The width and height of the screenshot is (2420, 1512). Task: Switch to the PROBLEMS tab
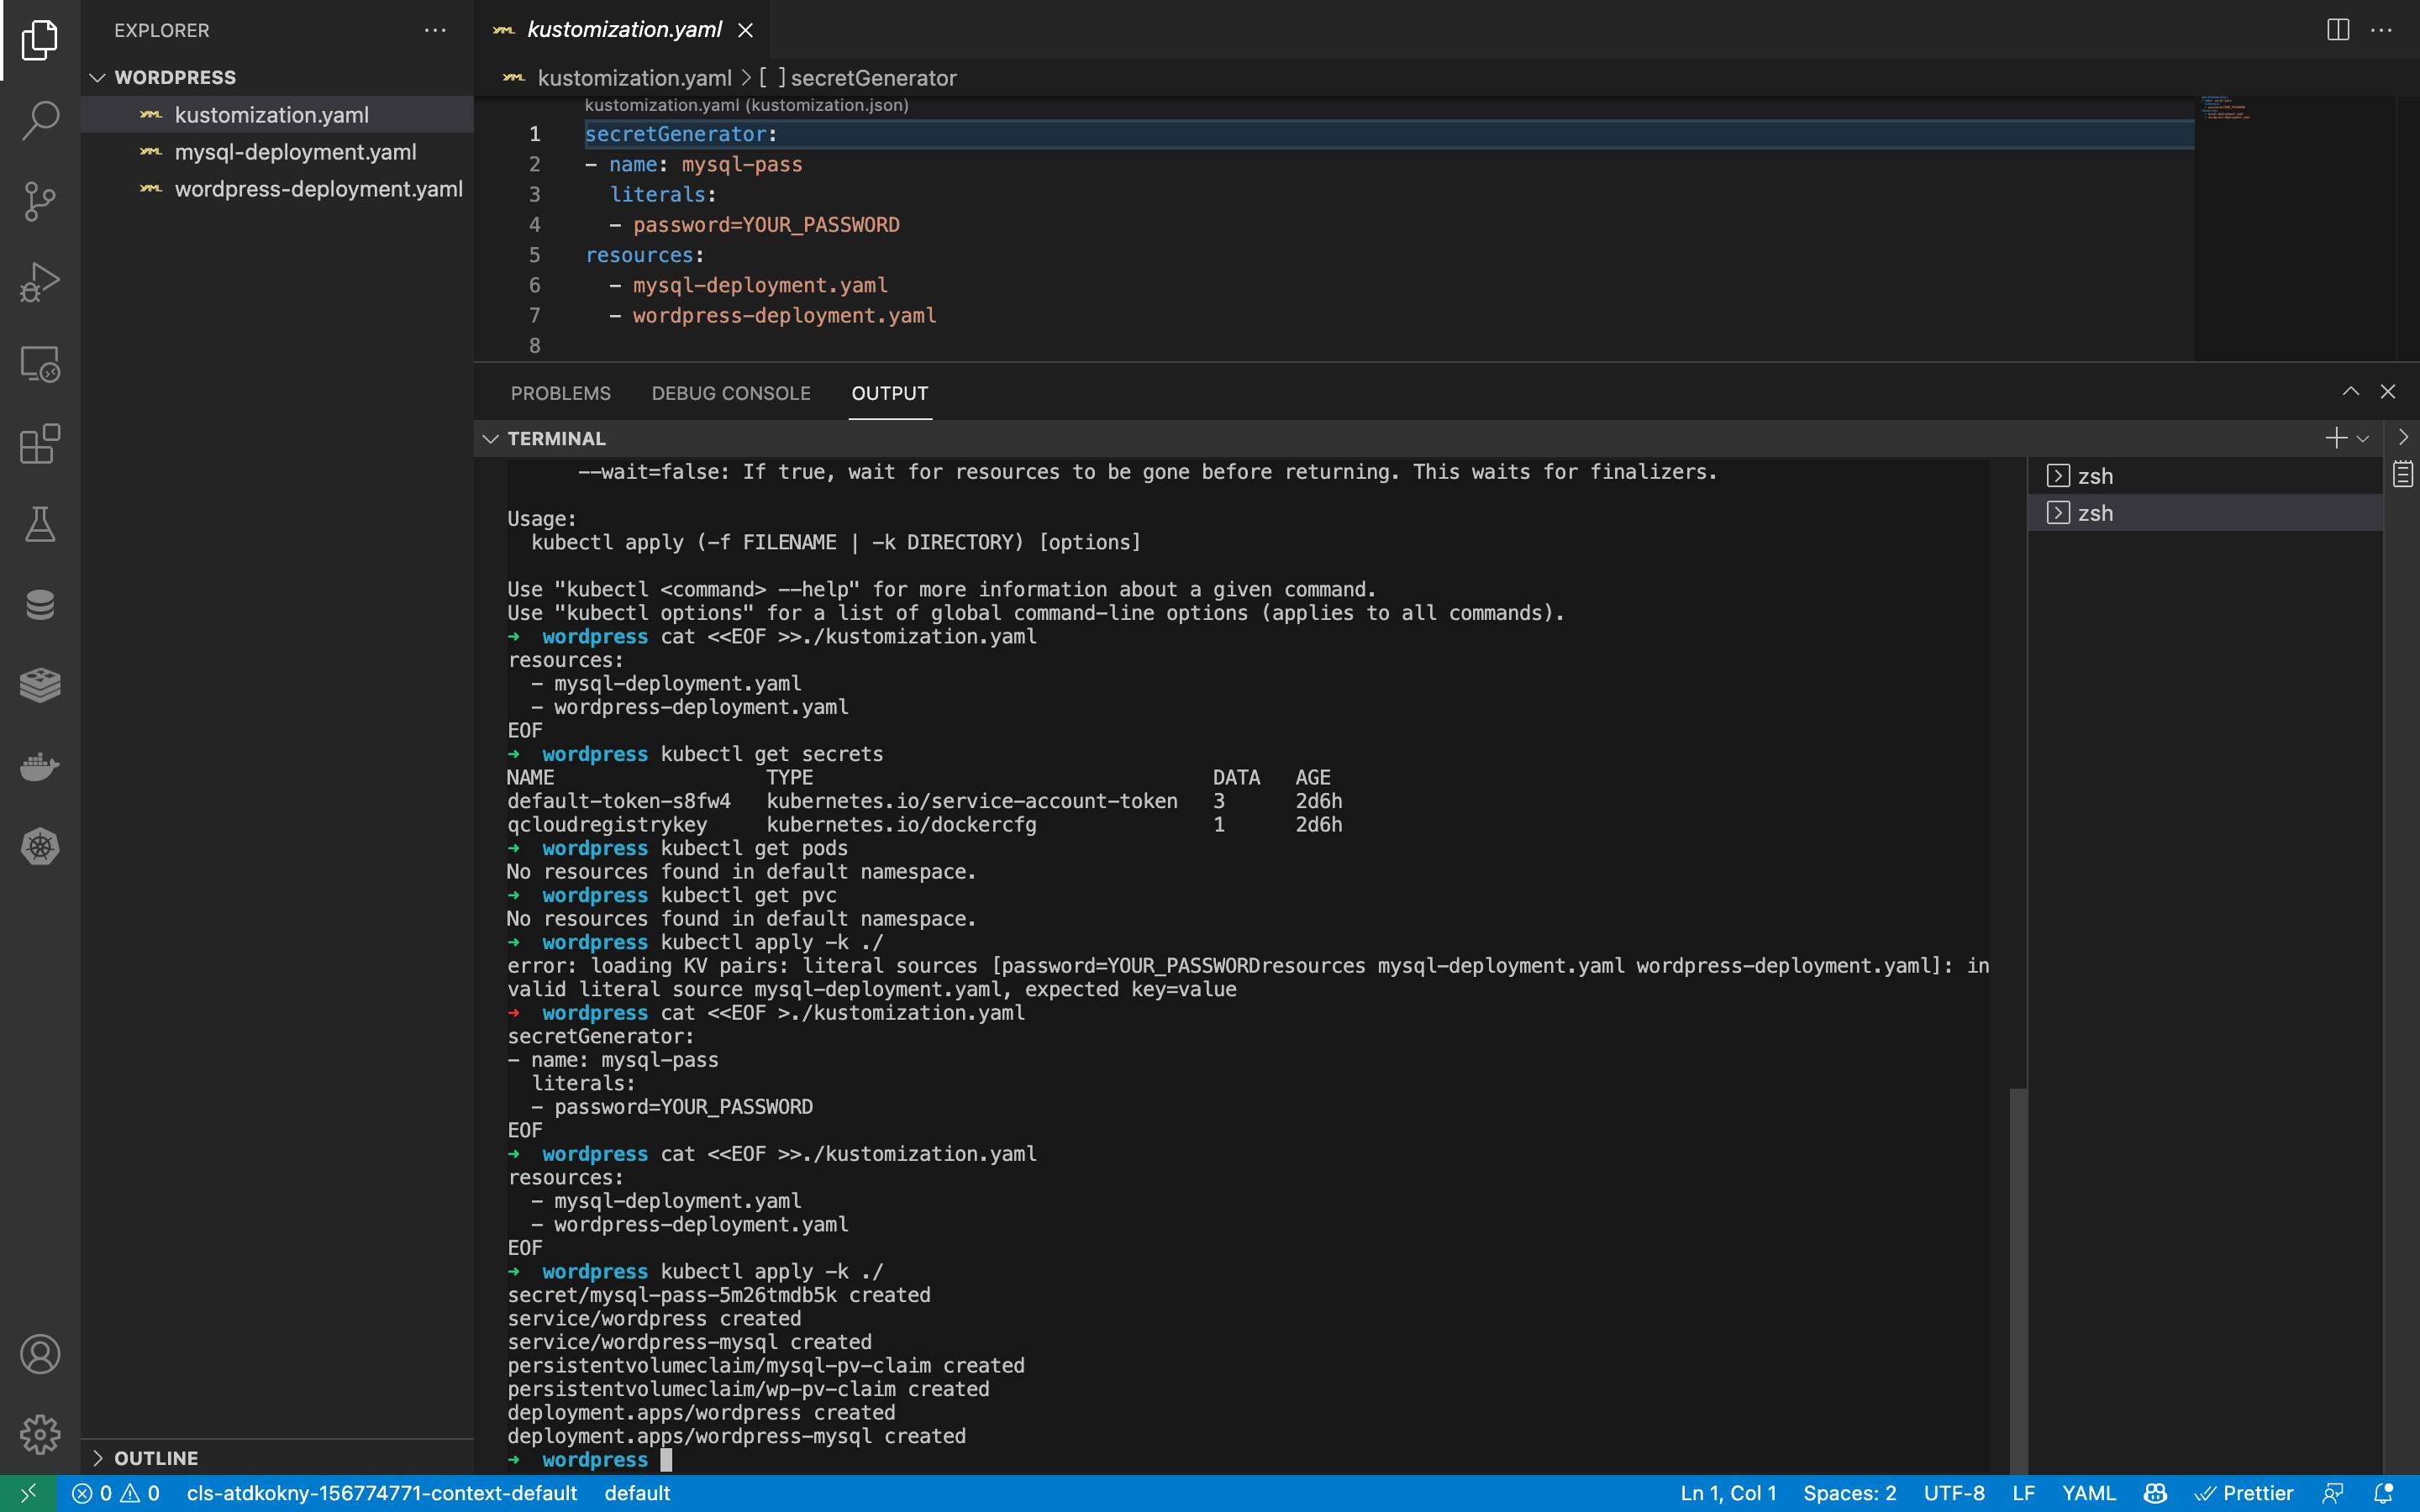coord(560,393)
